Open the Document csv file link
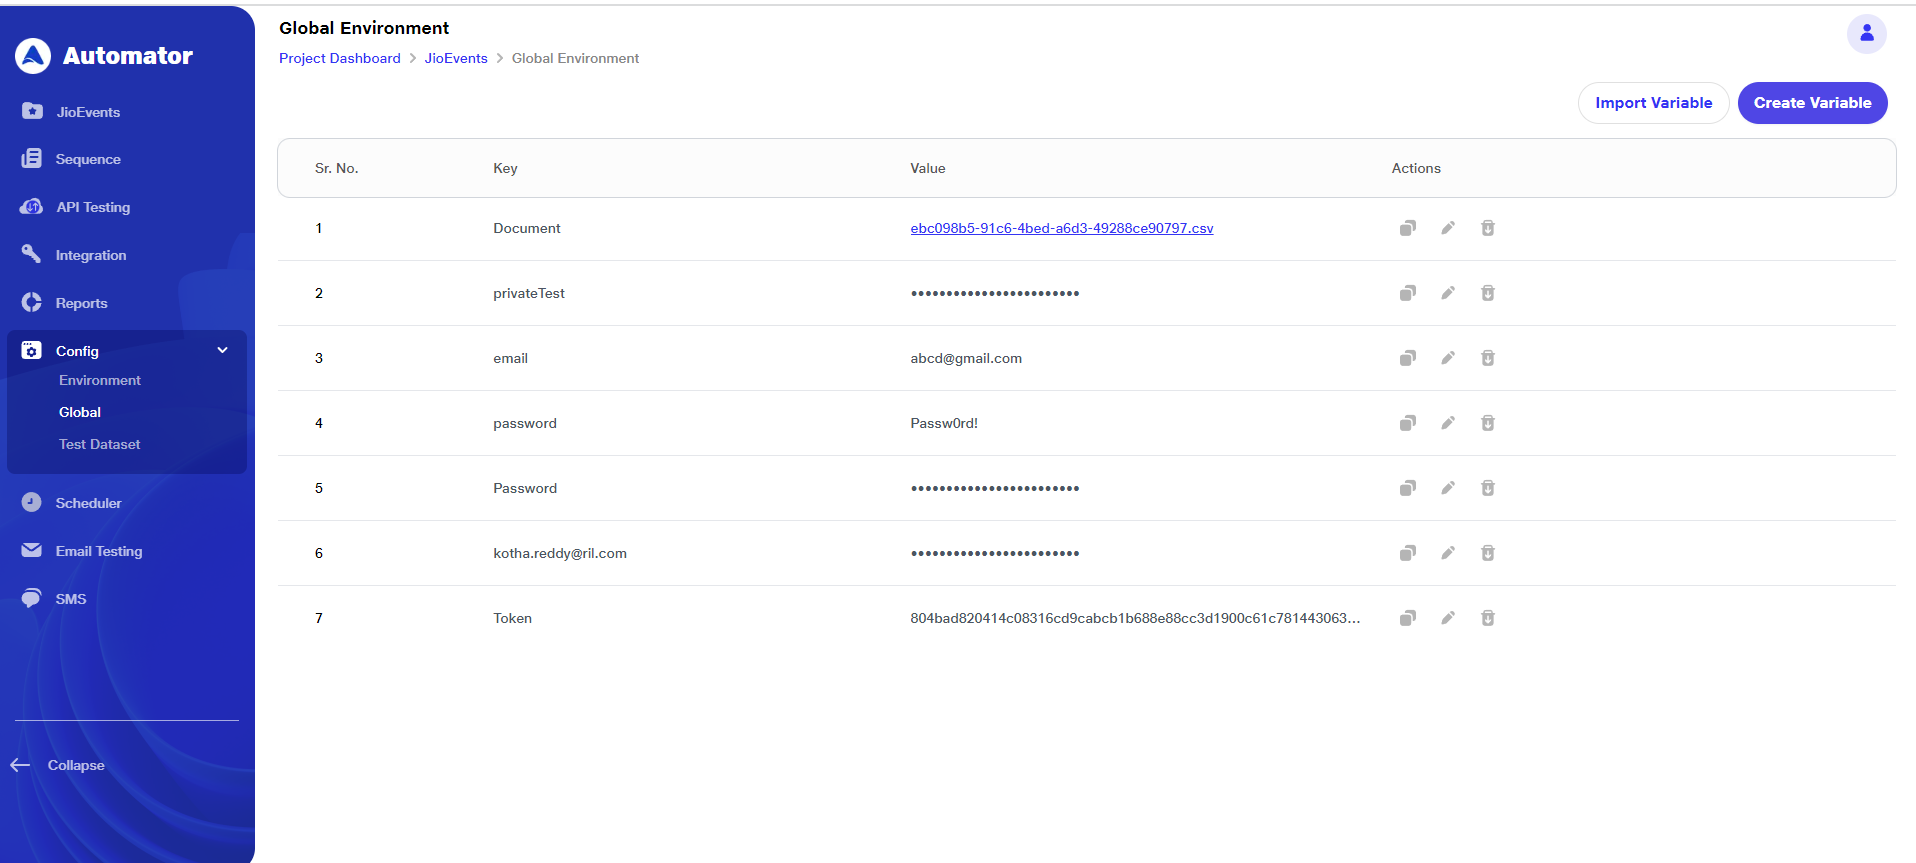 [x=1062, y=228]
